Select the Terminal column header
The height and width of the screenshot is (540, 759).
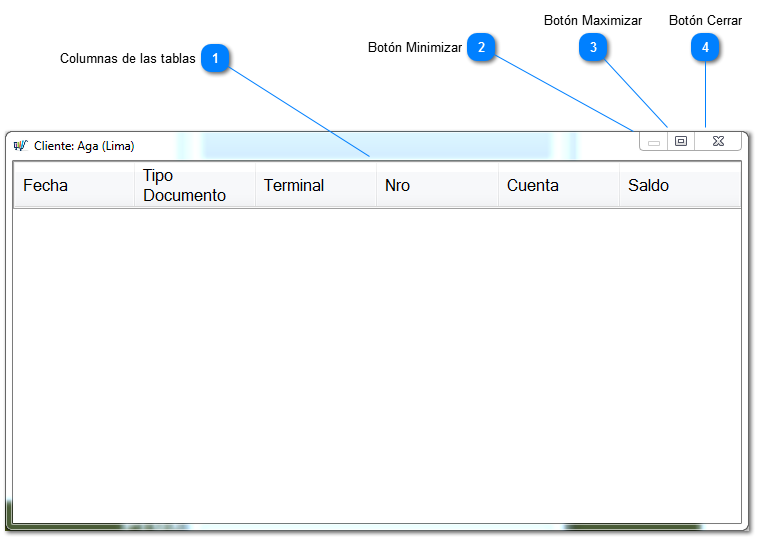click(316, 185)
